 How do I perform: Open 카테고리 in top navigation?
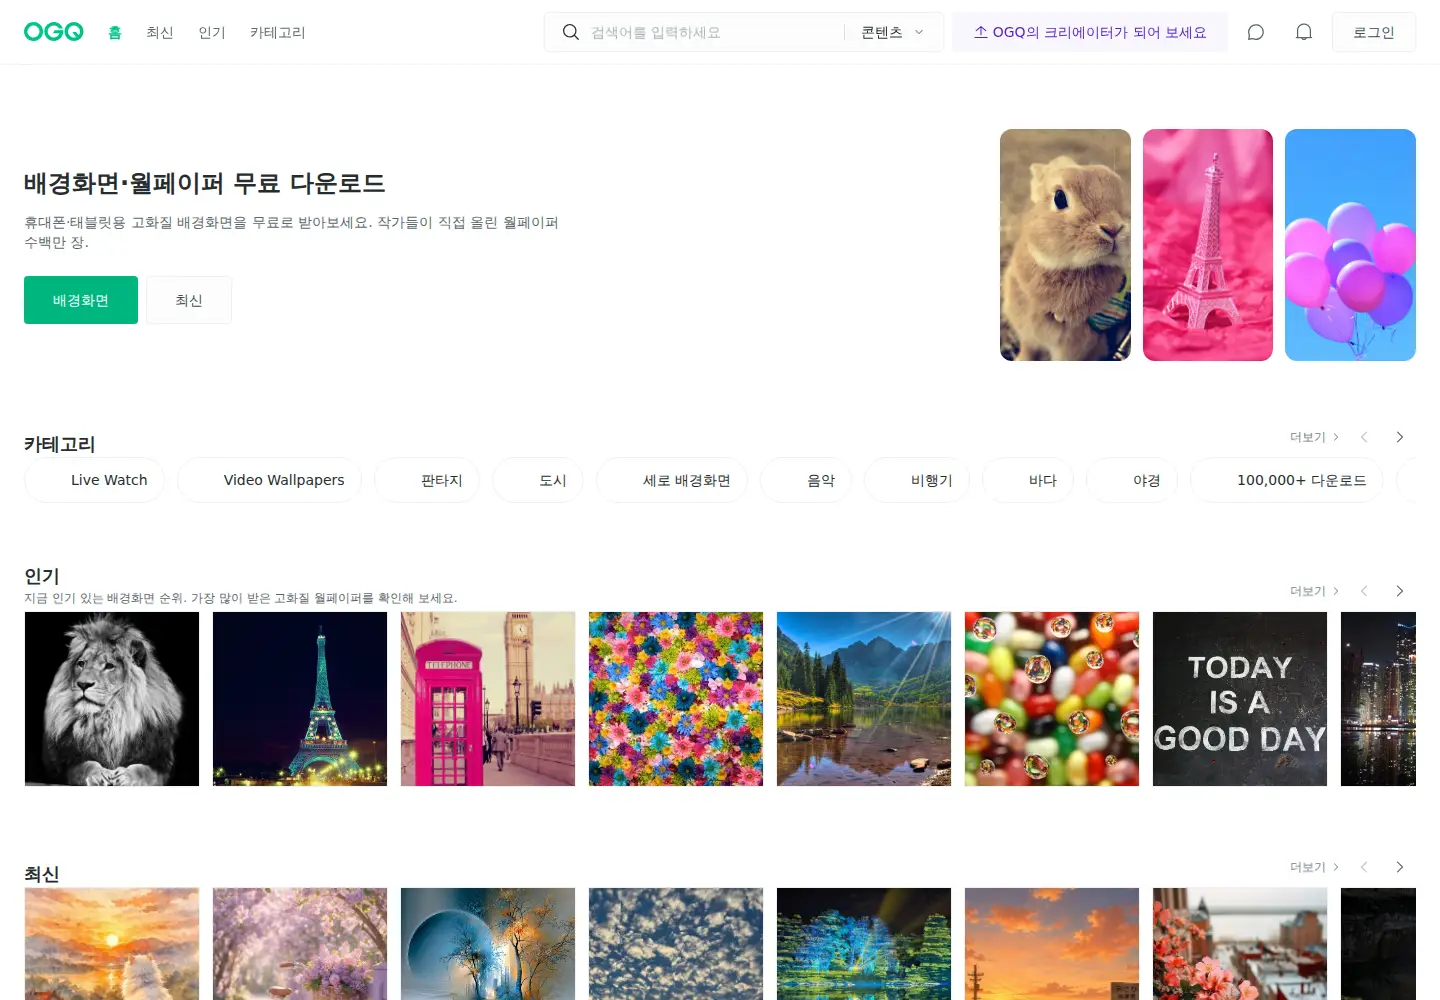pyautogui.click(x=278, y=32)
